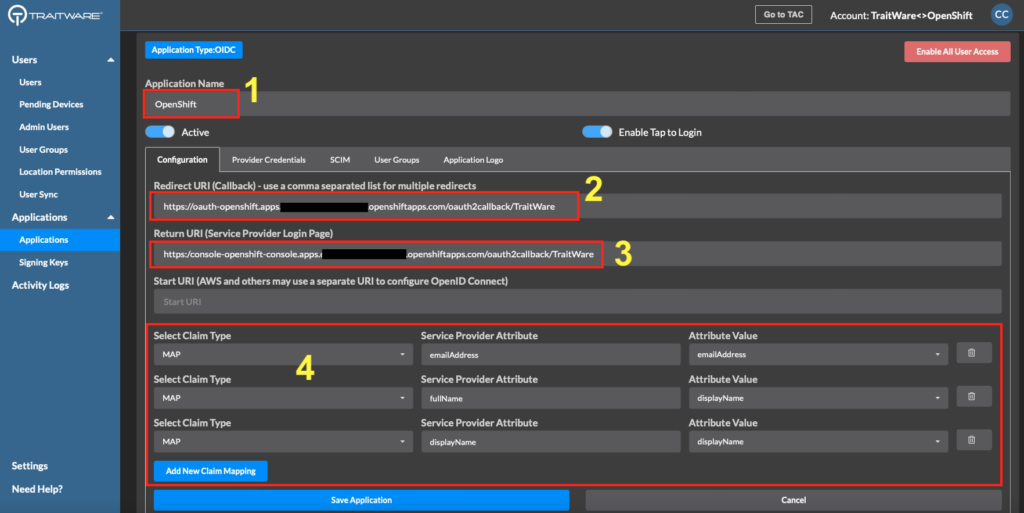Viewport: 1024px width, 513px height.
Task: Click the Save Application button
Action: pyautogui.click(x=361, y=500)
